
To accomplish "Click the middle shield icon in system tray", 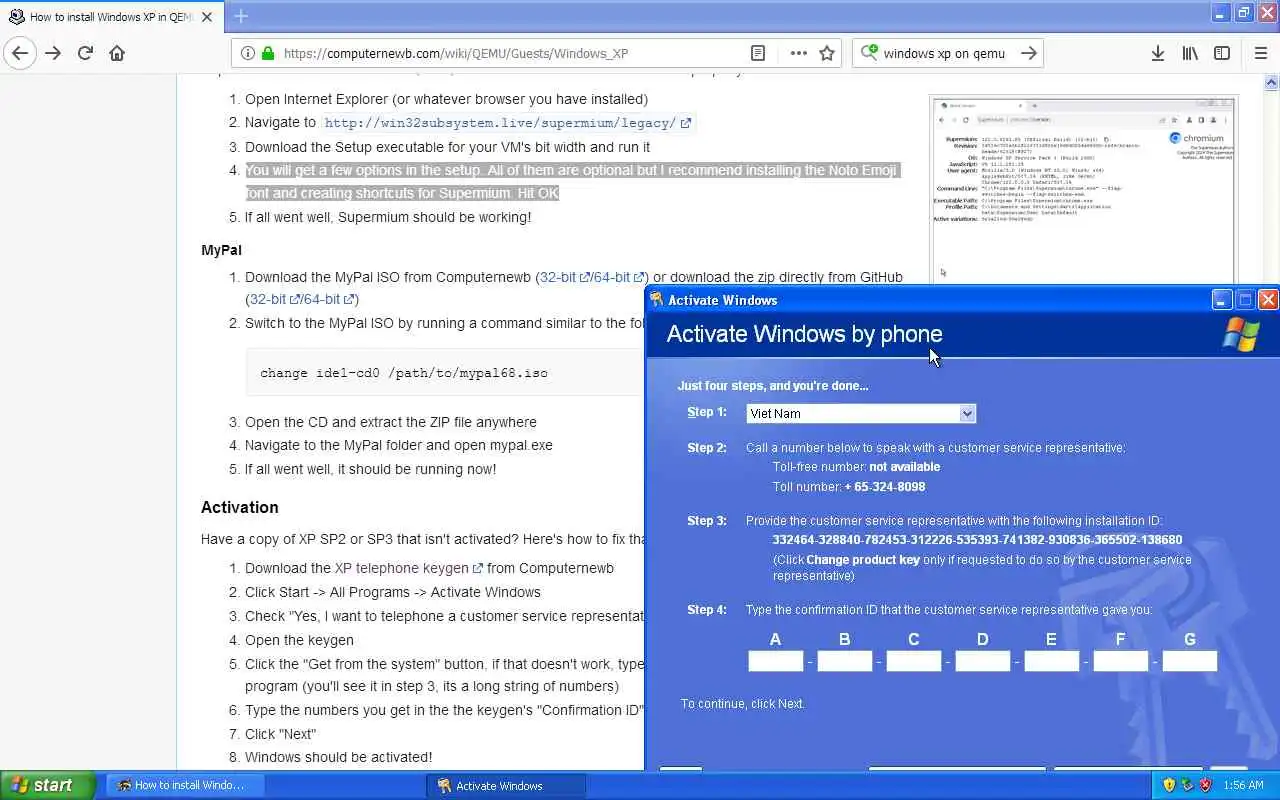I will (1187, 785).
